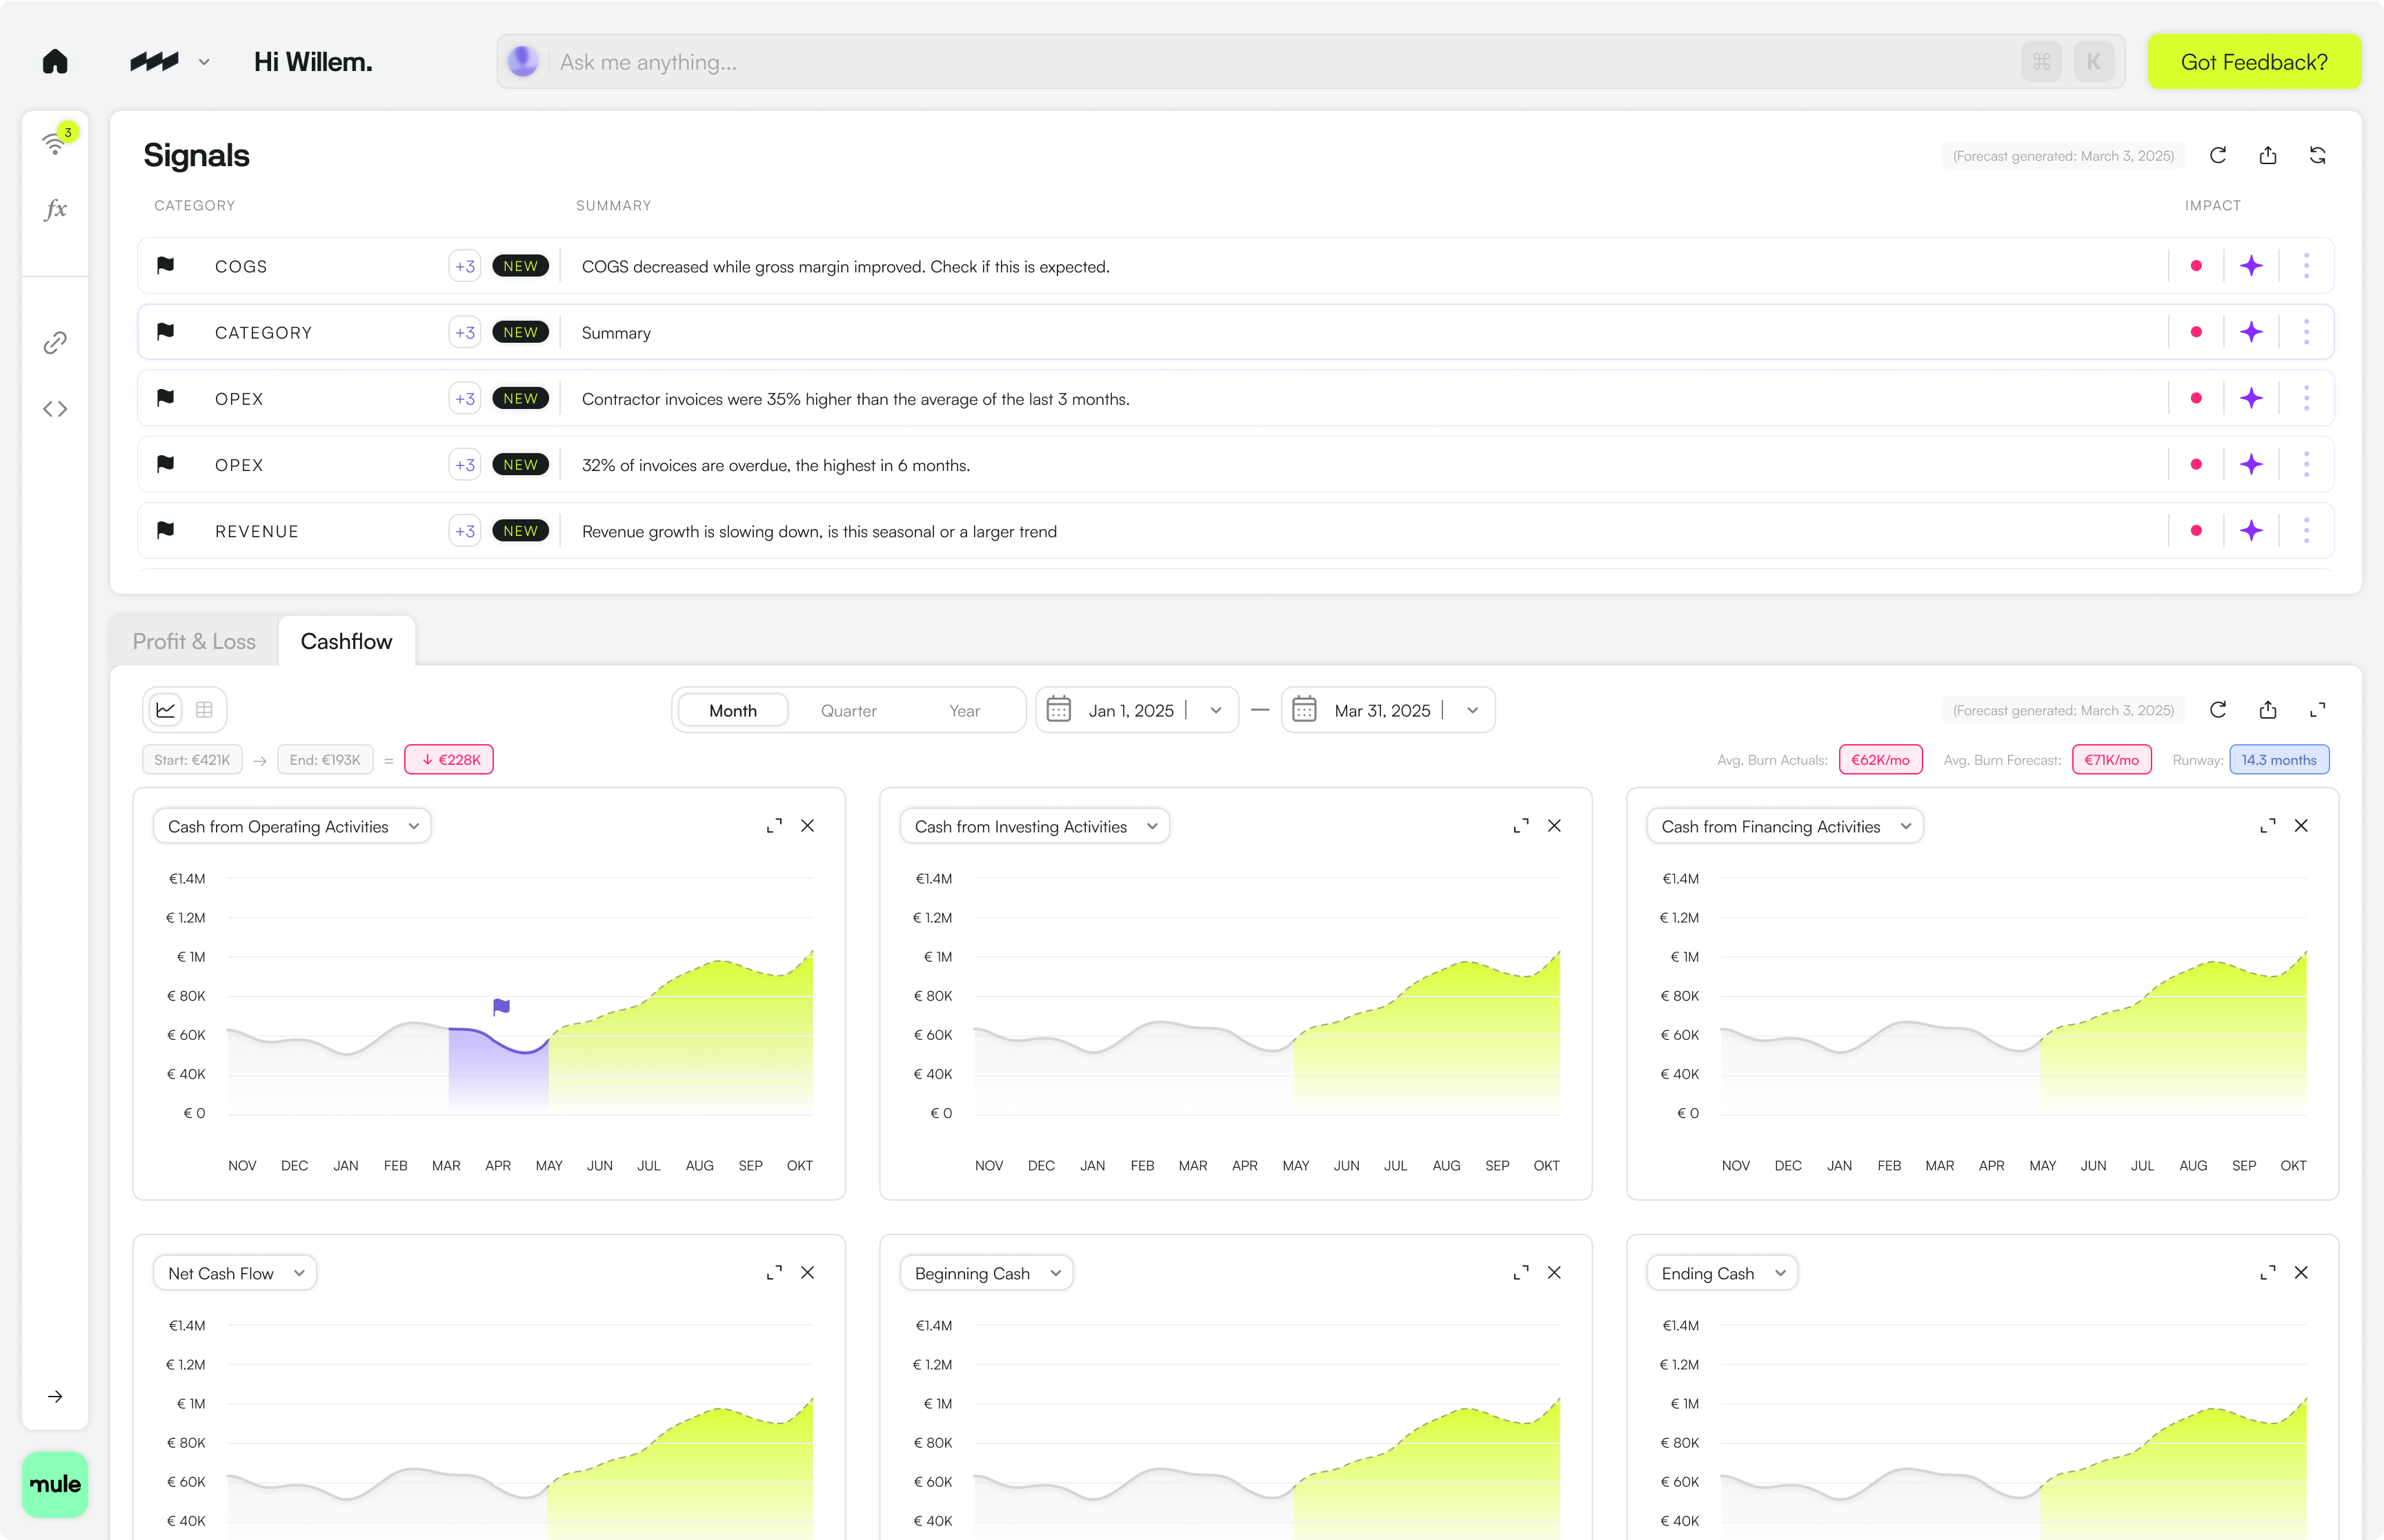Viewport: 2384px width, 1540px height.
Task: Click the flag marker on the Operating Activities chart
Action: 502,1007
